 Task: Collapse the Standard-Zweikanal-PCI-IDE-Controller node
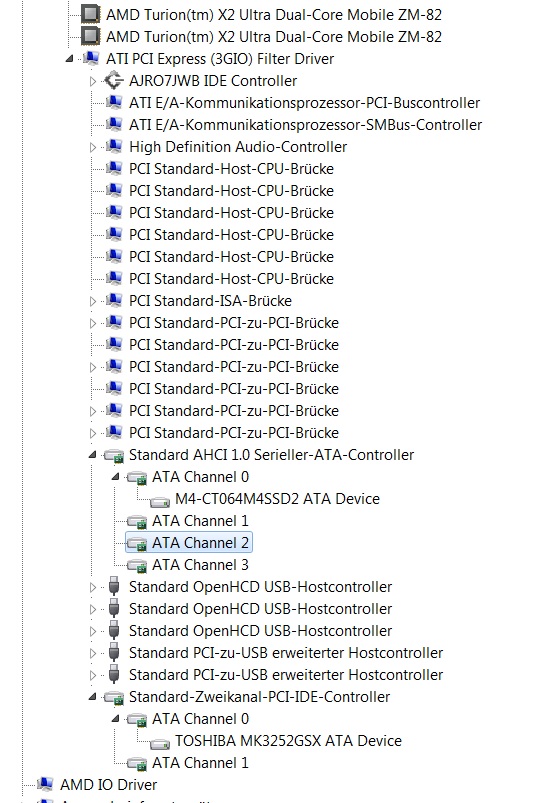(x=93, y=697)
